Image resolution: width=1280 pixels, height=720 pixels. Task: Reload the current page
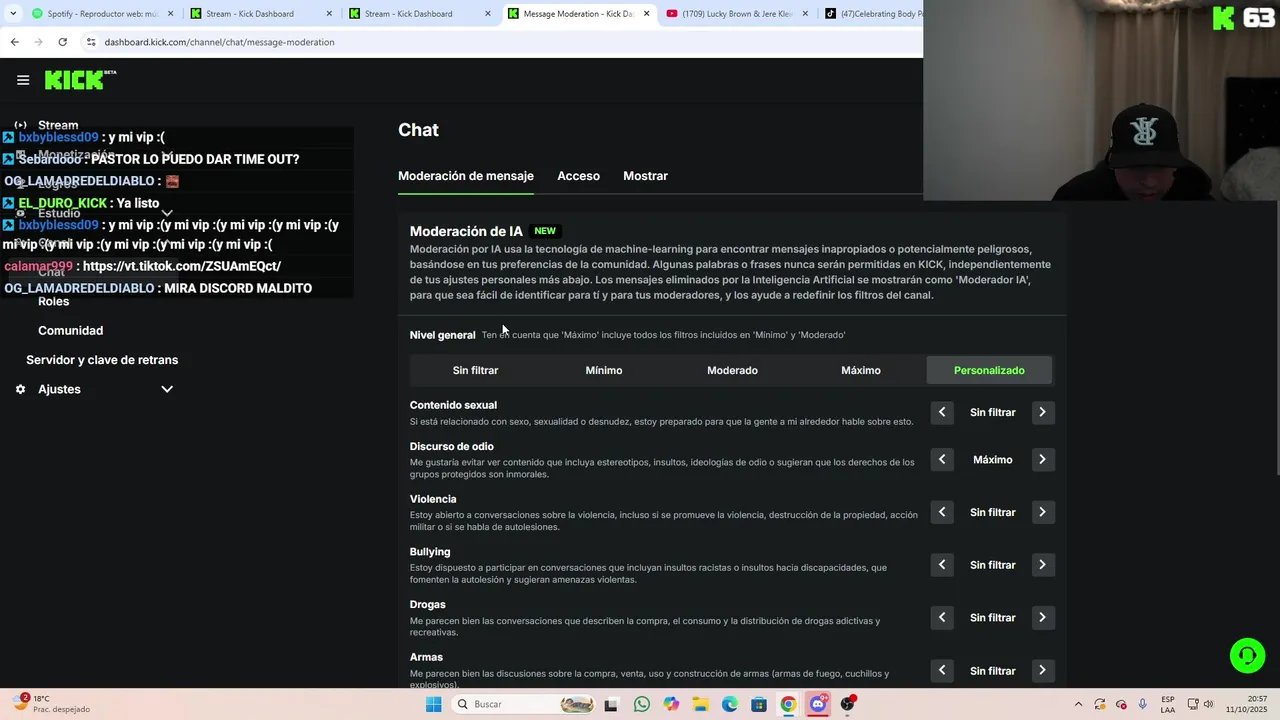pyautogui.click(x=62, y=42)
